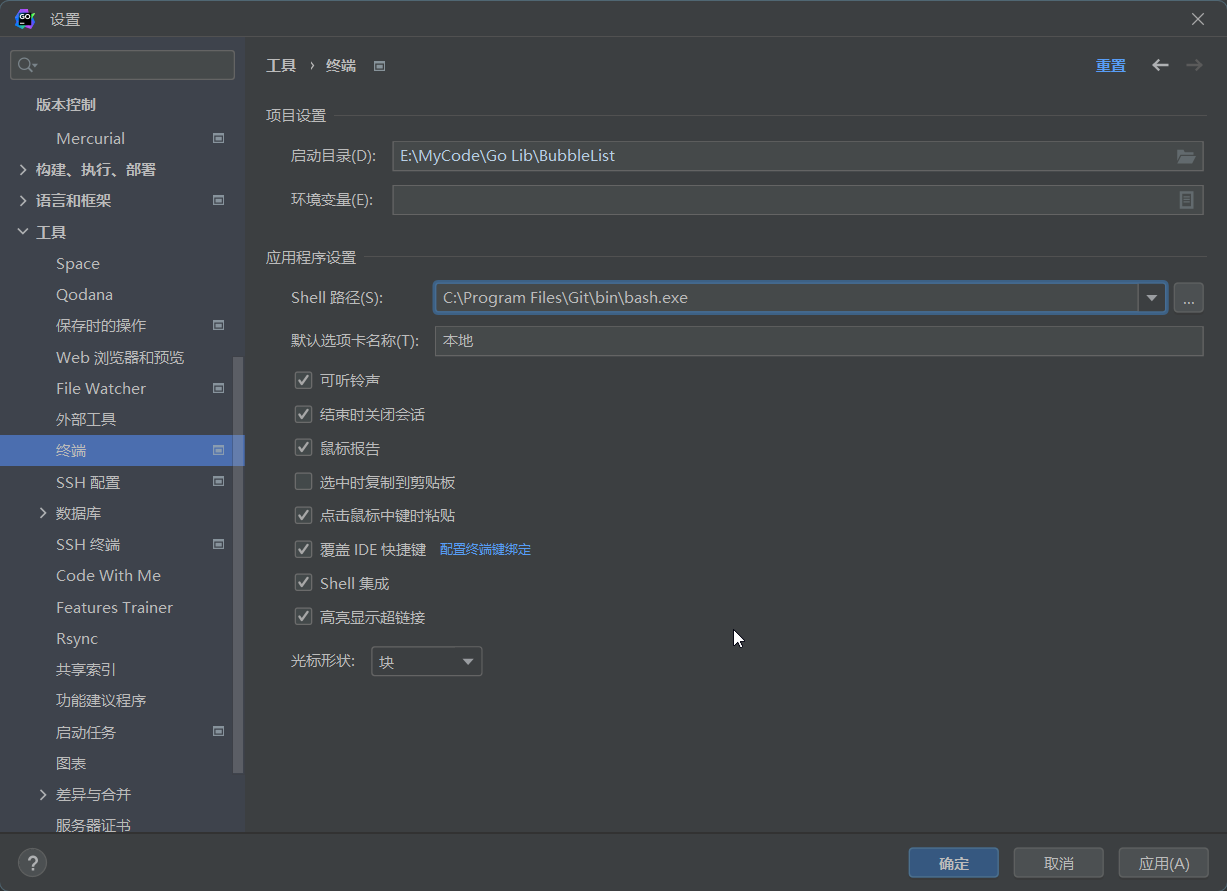
Task: Expand the 构建、执行、部署 tree node
Action: pyautogui.click(x=23, y=170)
